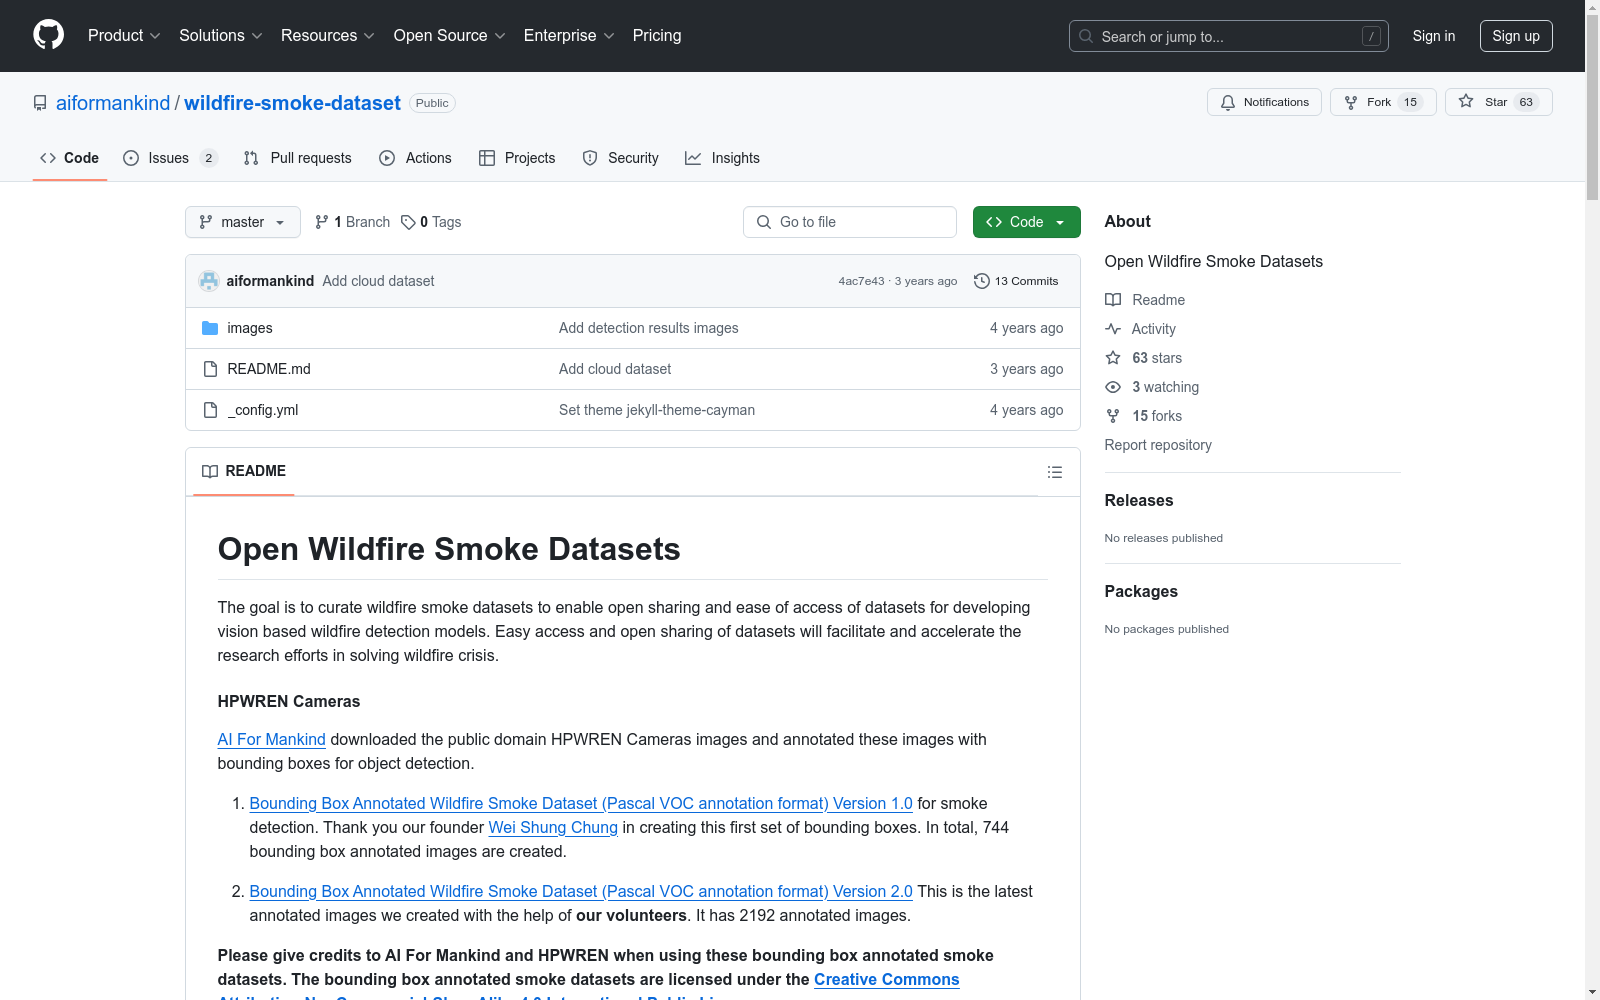Click the Notifications bell button
Image resolution: width=1600 pixels, height=1000 pixels.
pyautogui.click(x=1264, y=102)
